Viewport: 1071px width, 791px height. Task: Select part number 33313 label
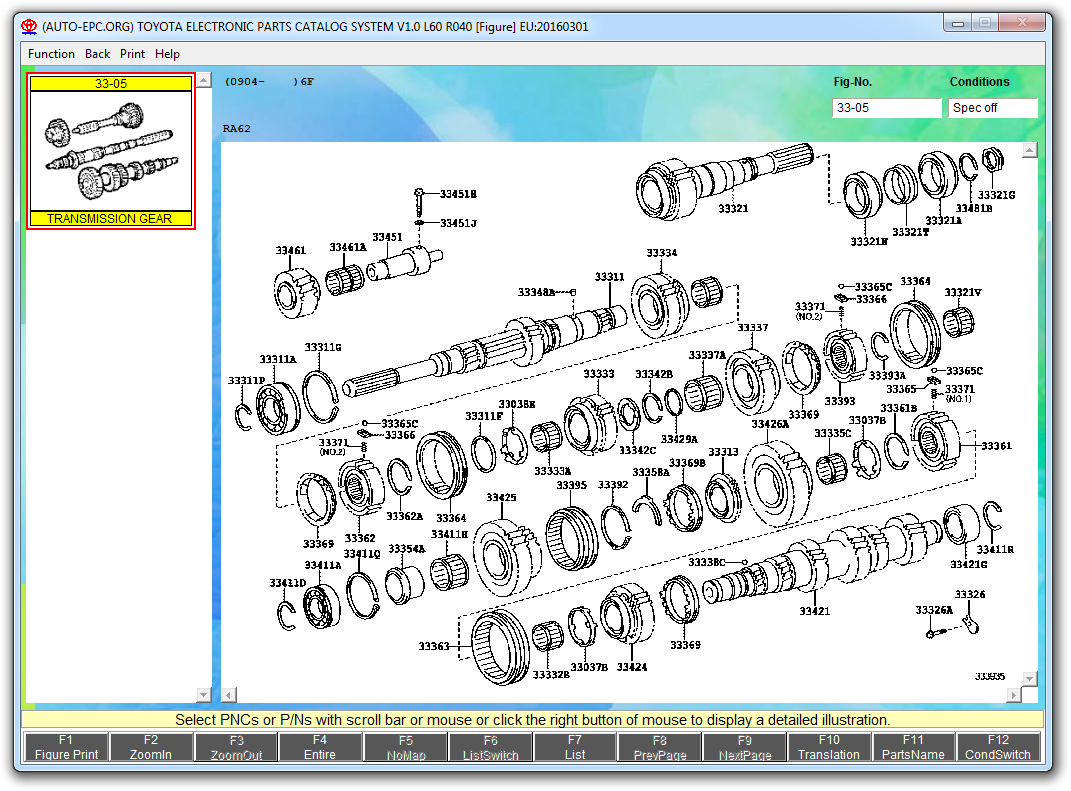point(723,452)
